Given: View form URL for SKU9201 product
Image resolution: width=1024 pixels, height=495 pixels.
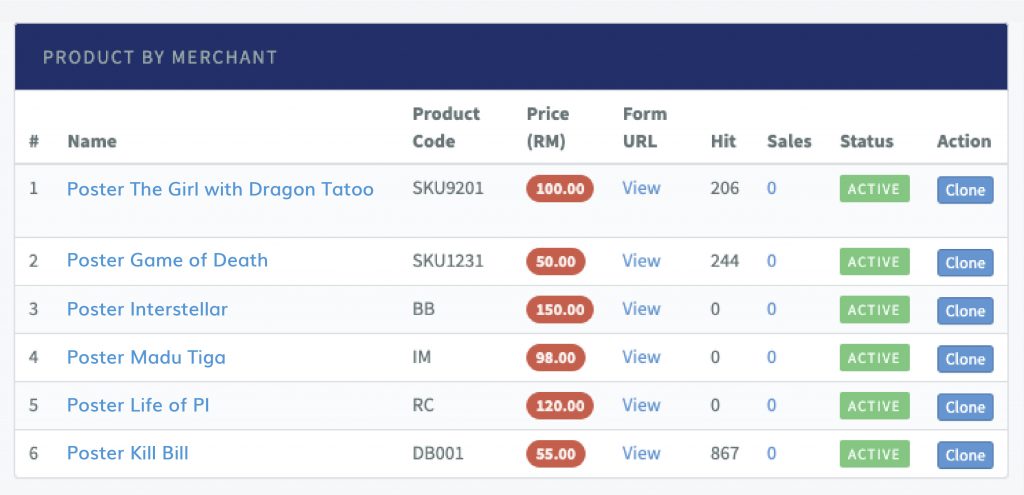Looking at the screenshot, I should pyautogui.click(x=641, y=188).
